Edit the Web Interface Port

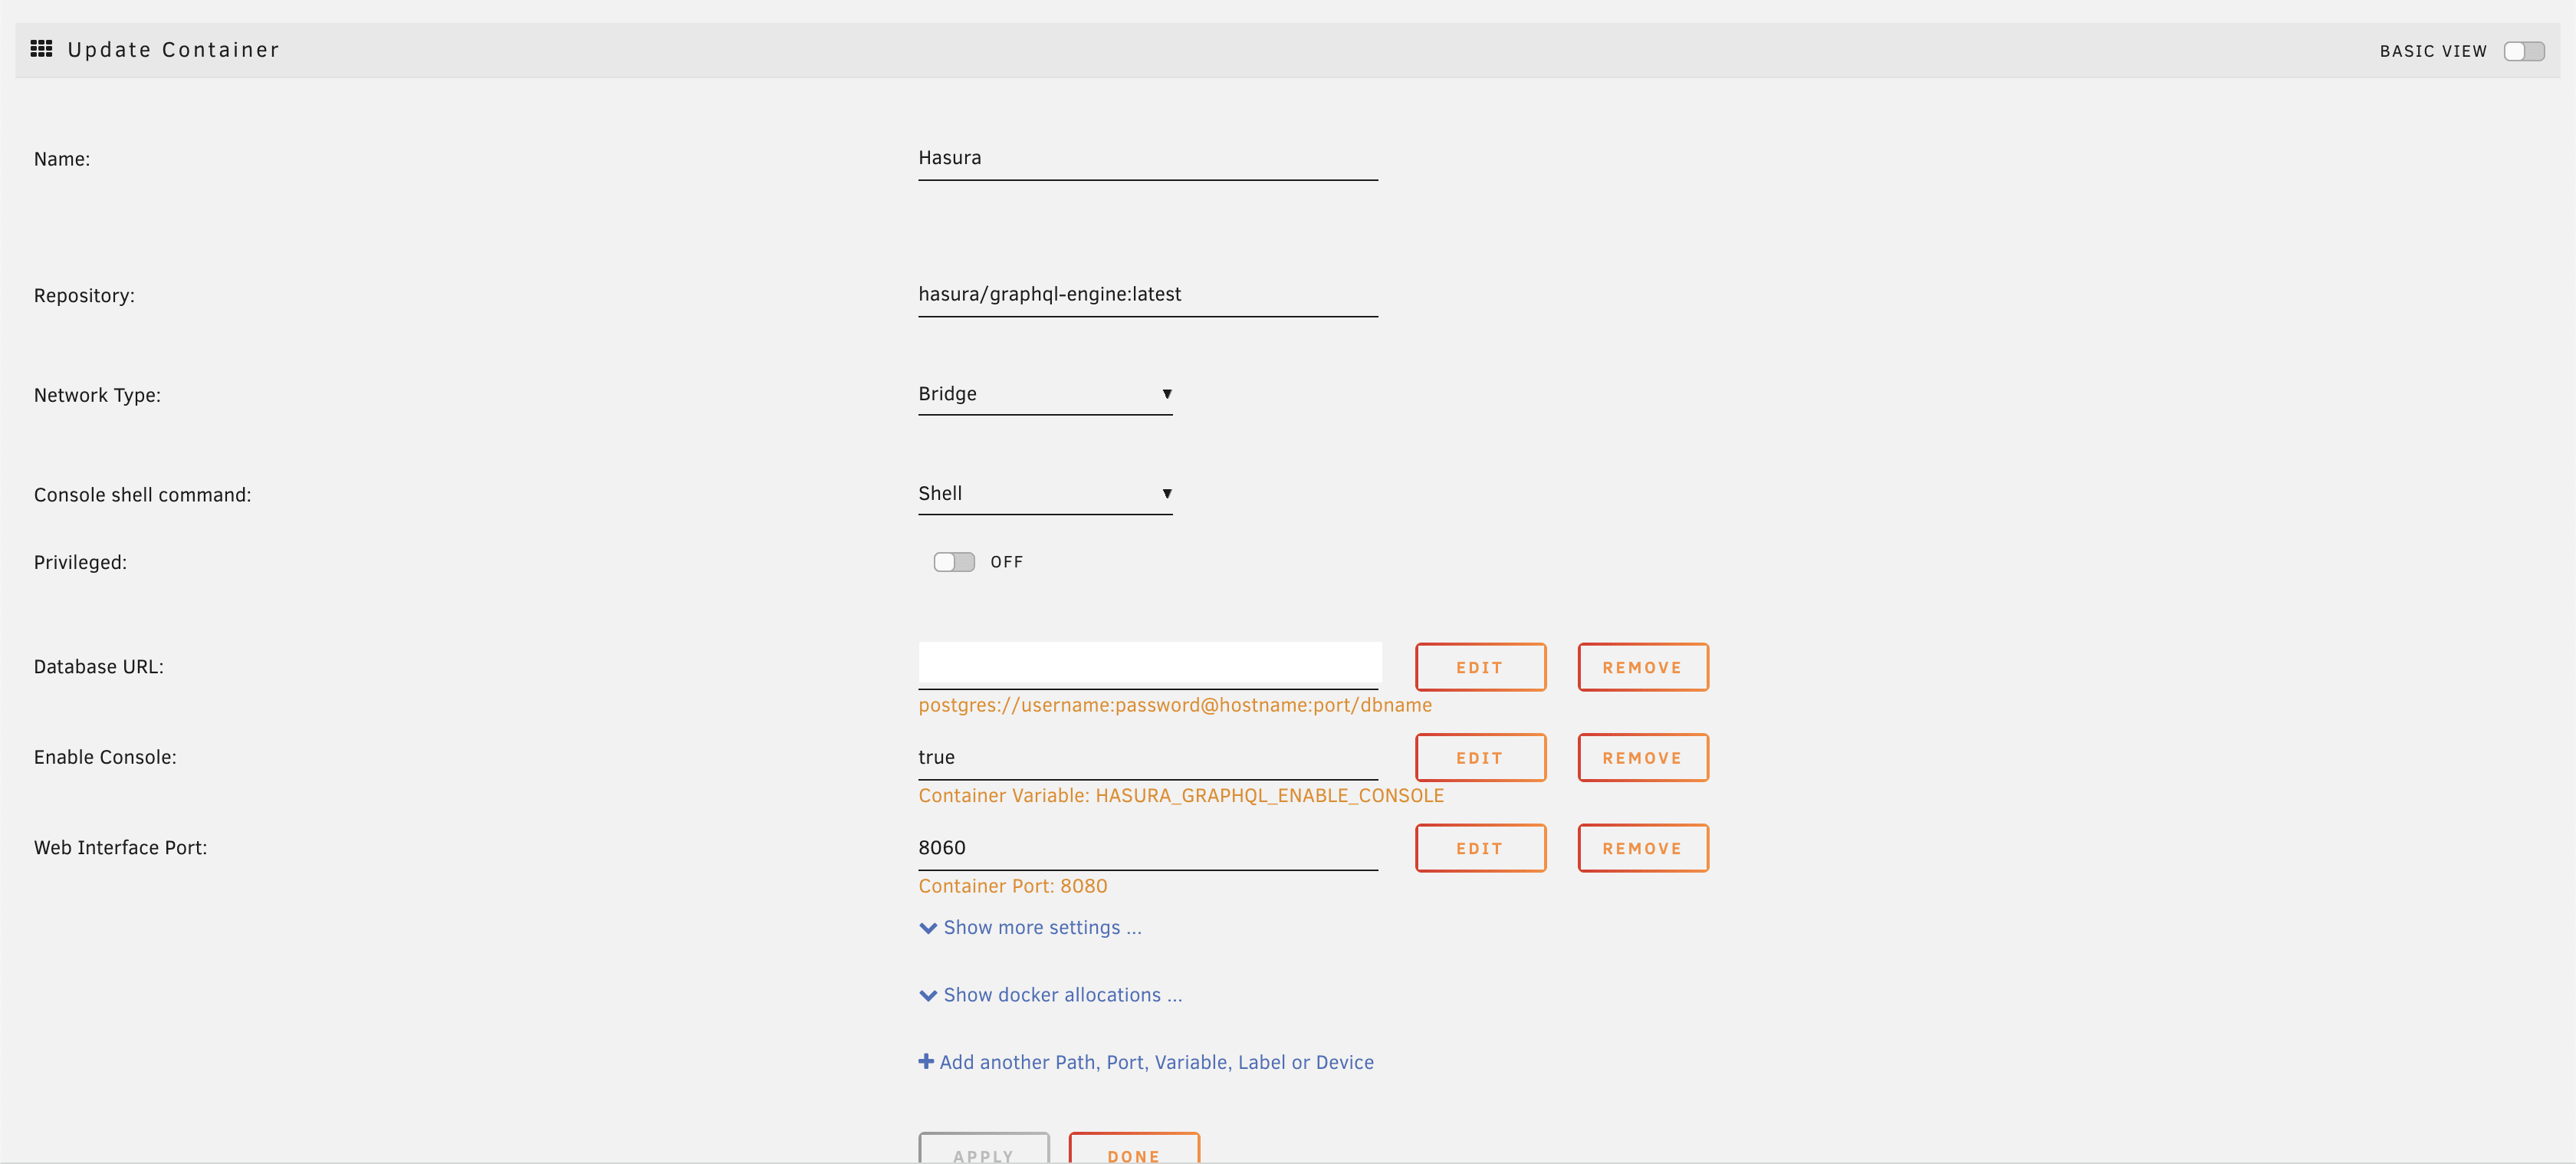[1480, 848]
